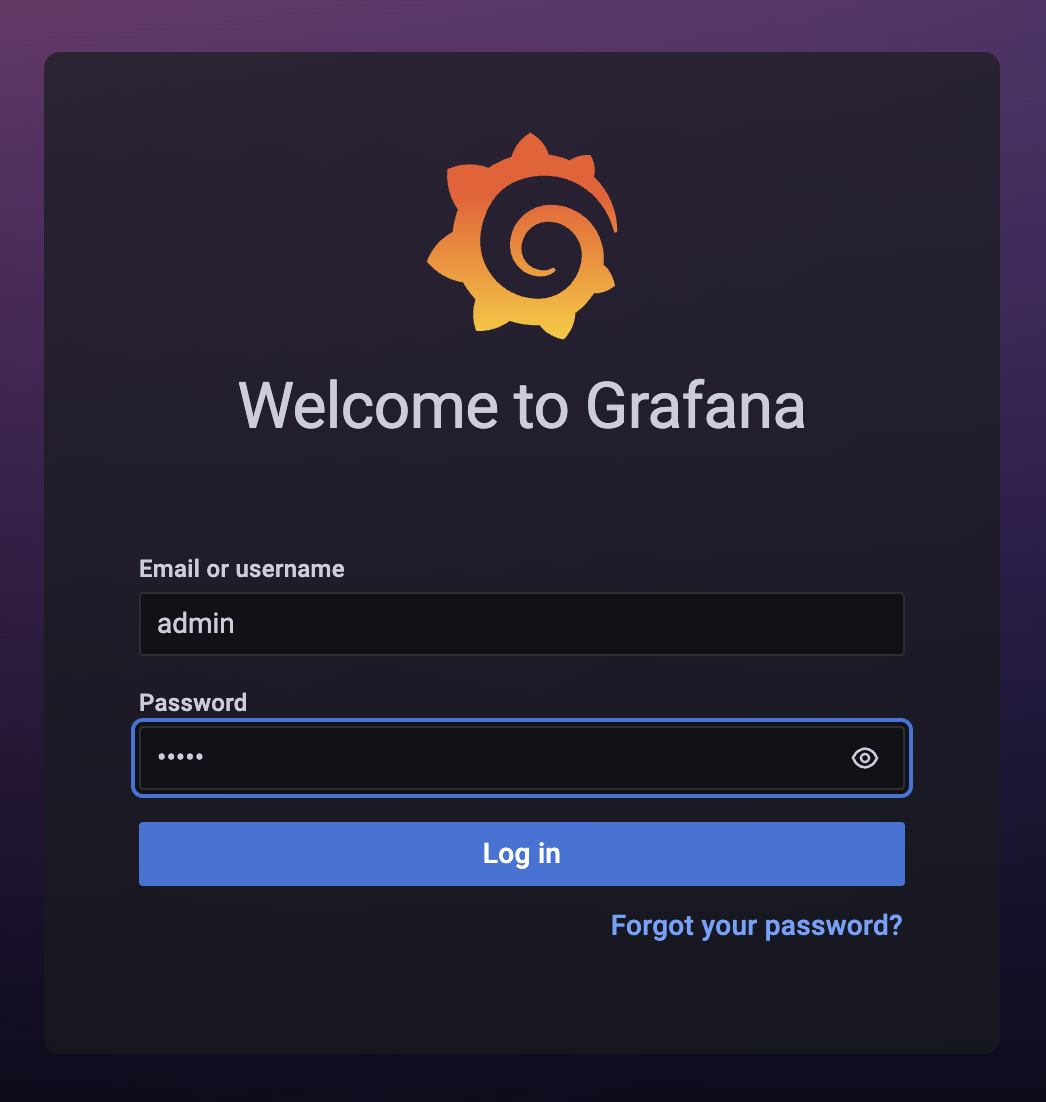Click the Log in button

(x=522, y=854)
